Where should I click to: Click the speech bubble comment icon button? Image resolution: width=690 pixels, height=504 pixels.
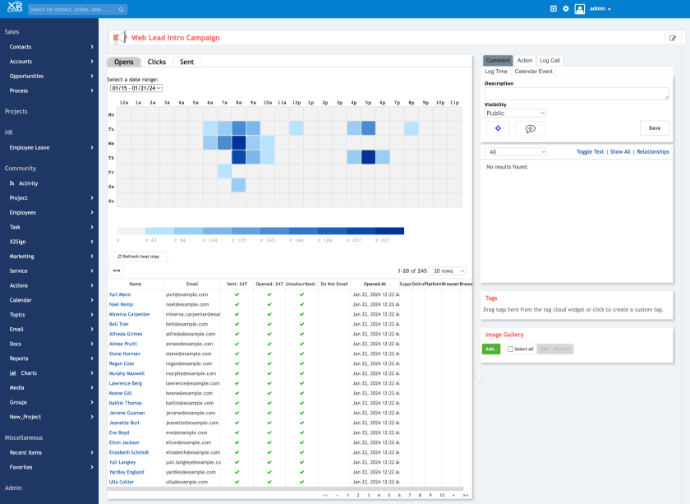[x=530, y=128]
